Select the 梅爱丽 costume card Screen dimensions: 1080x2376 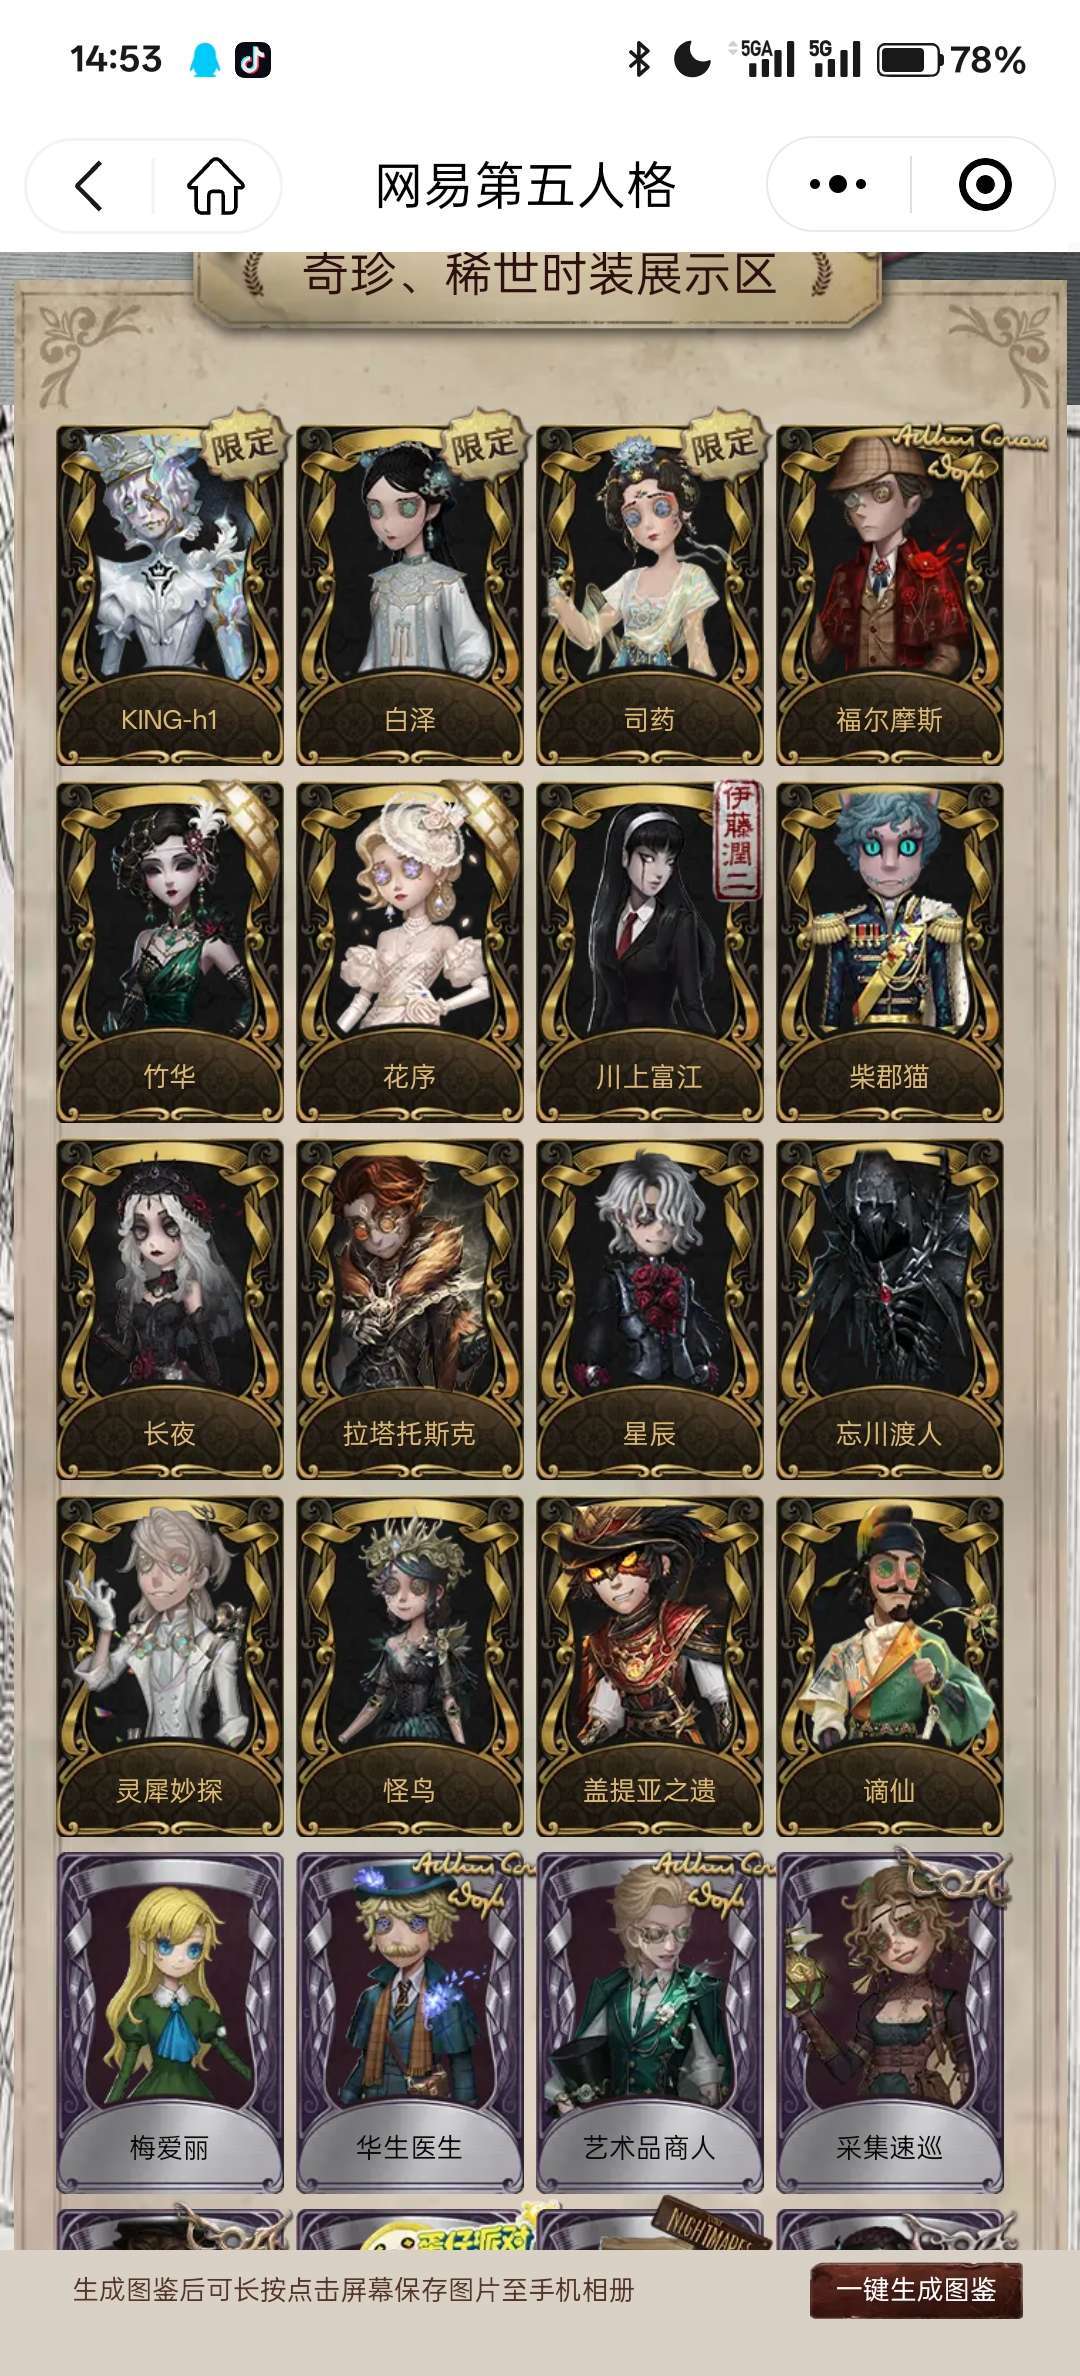tap(170, 2022)
